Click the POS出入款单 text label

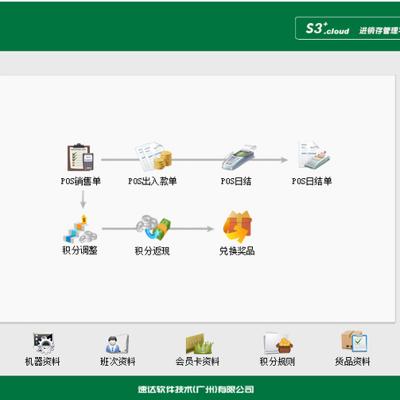point(153,181)
